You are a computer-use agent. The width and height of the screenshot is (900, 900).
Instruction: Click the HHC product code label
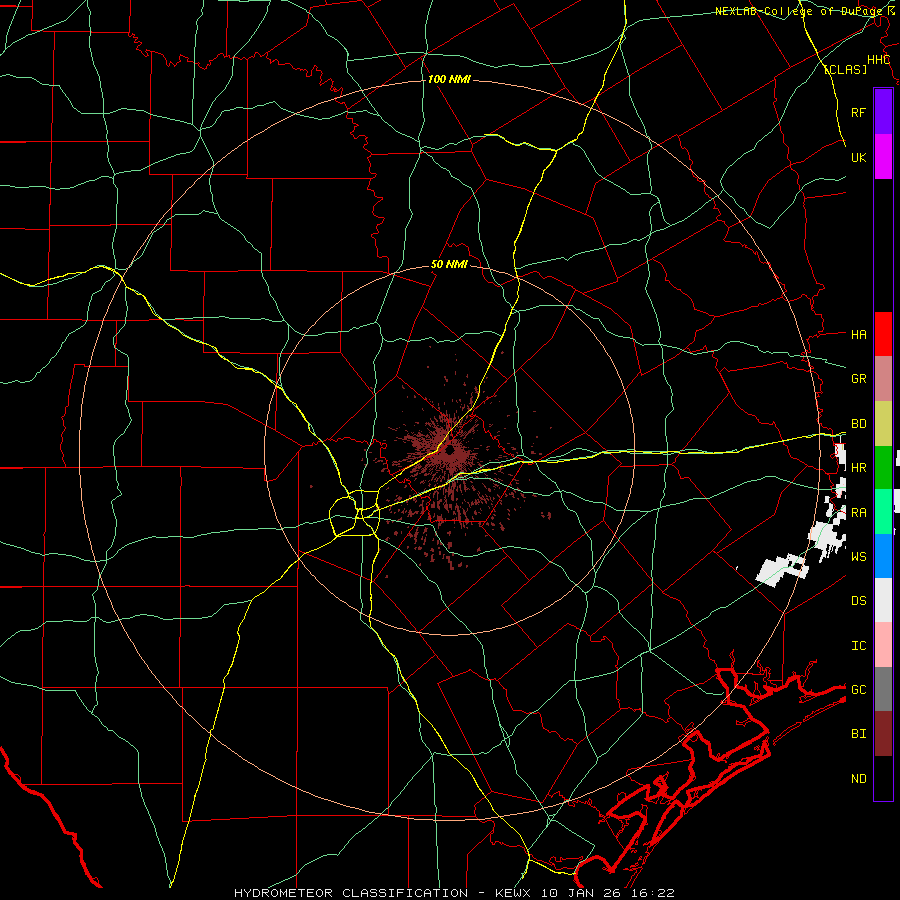click(878, 60)
